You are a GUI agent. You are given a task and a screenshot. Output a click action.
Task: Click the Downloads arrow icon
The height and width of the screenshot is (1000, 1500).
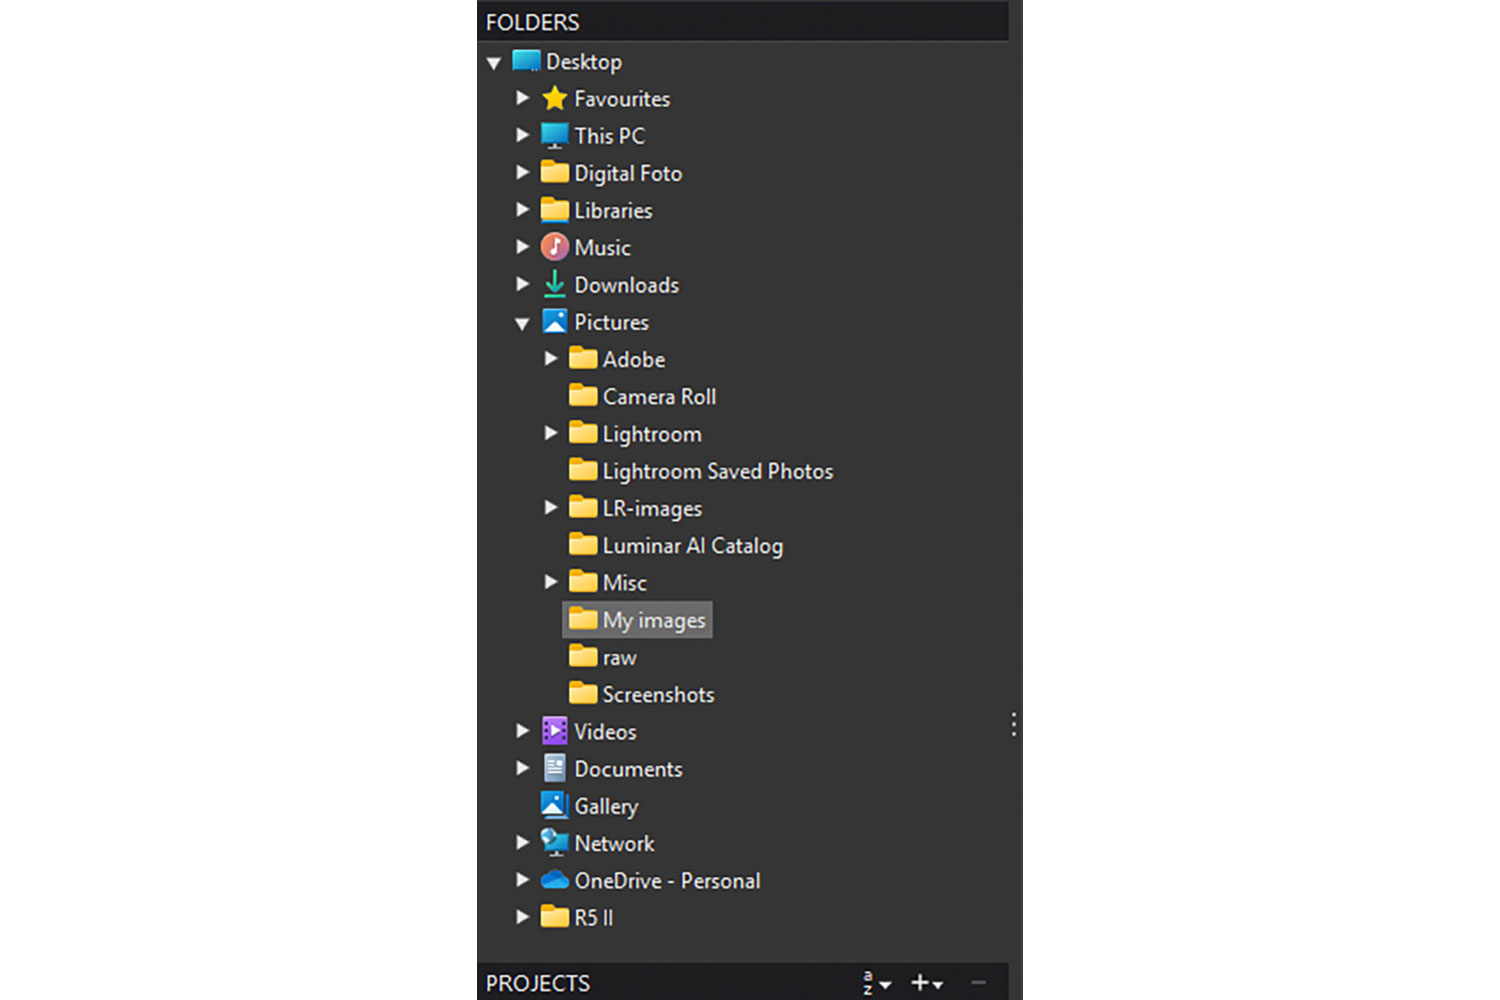click(x=554, y=285)
